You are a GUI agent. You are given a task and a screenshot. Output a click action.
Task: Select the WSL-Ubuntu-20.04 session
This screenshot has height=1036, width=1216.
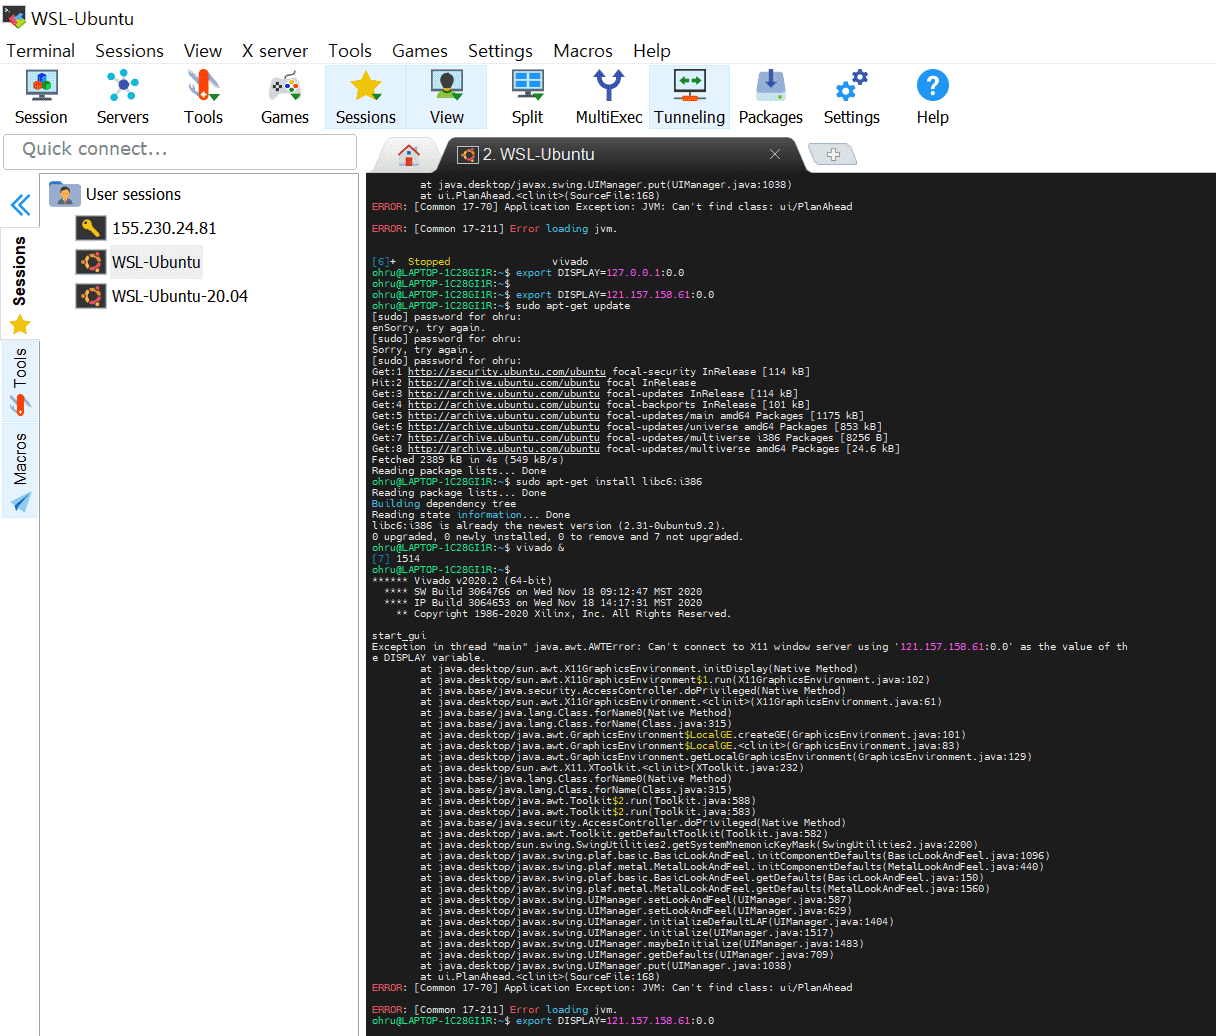coord(179,296)
